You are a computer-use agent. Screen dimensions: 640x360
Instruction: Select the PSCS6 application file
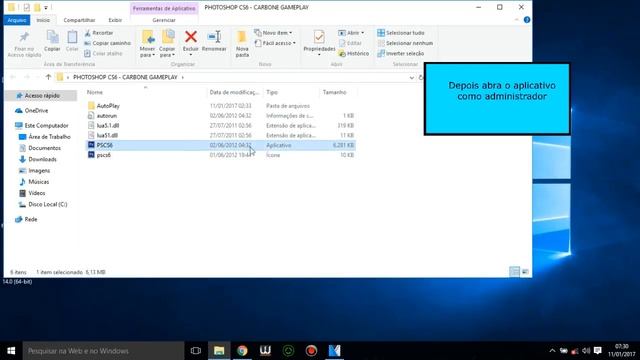pyautogui.click(x=220, y=145)
